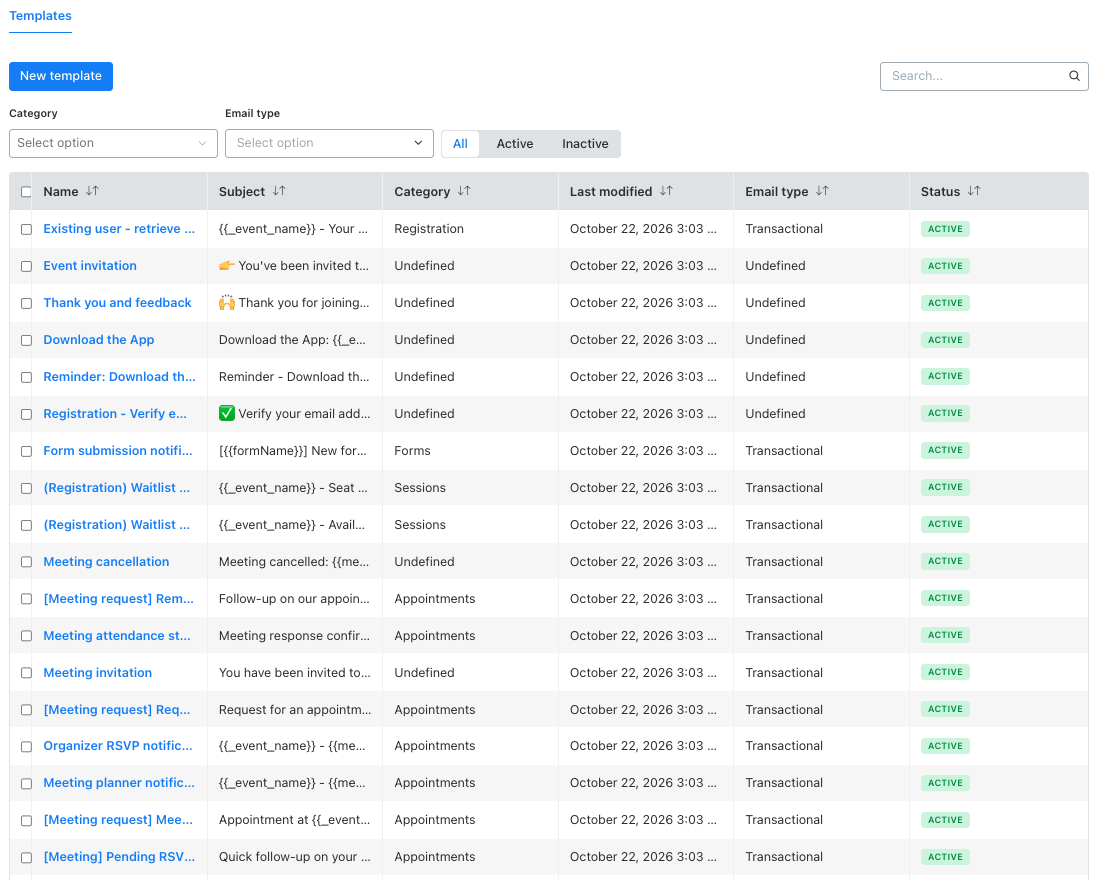Click subject '[{{formName}}] New for...'

point(293,451)
